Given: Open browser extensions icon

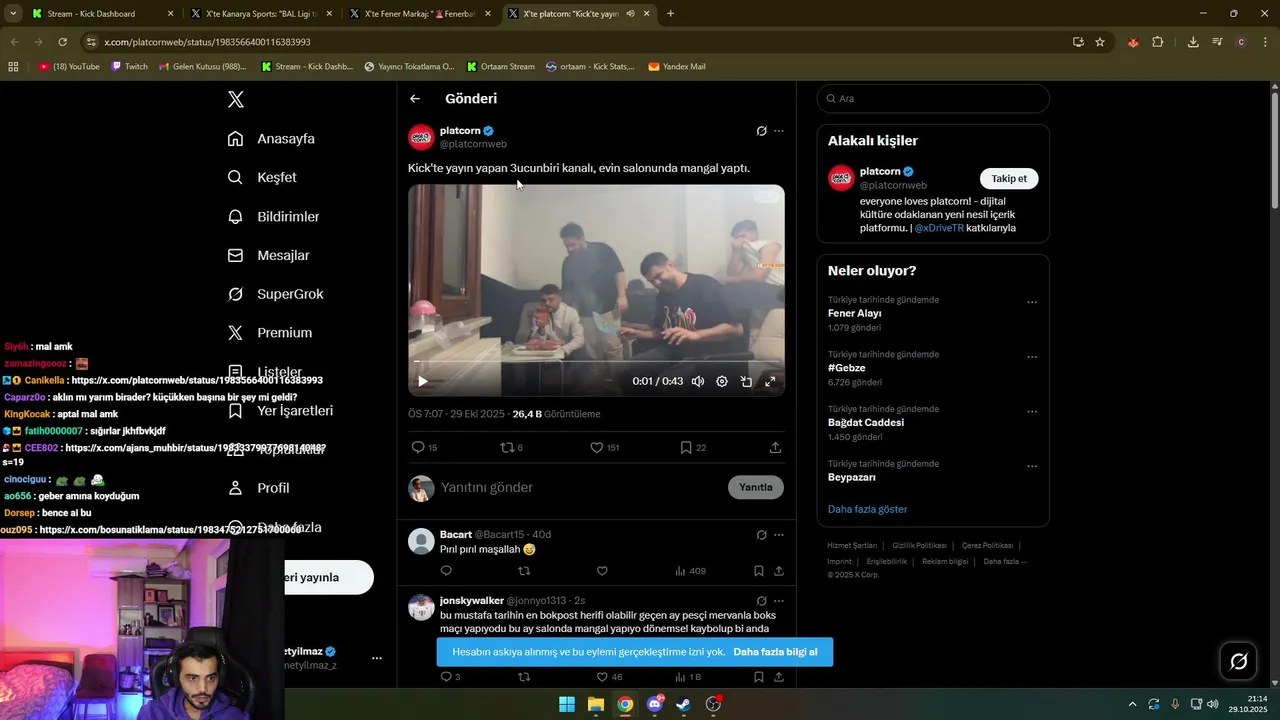Looking at the screenshot, I should (x=1158, y=42).
